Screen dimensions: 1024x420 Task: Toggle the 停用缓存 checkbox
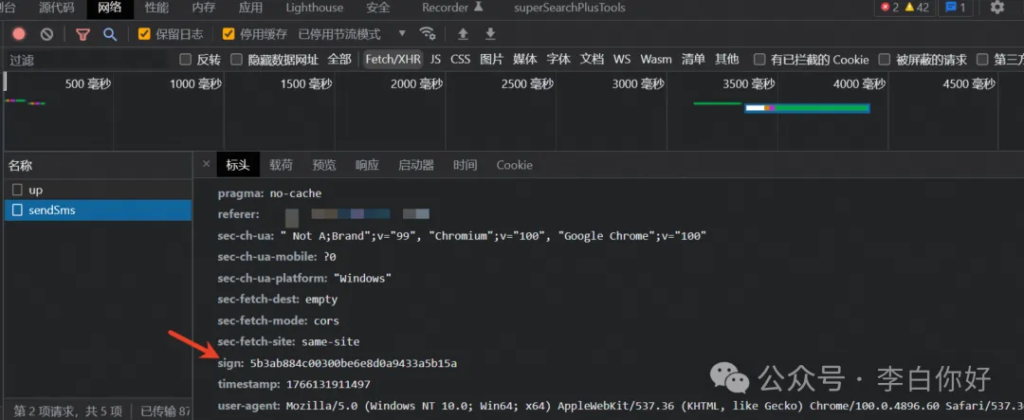point(229,34)
